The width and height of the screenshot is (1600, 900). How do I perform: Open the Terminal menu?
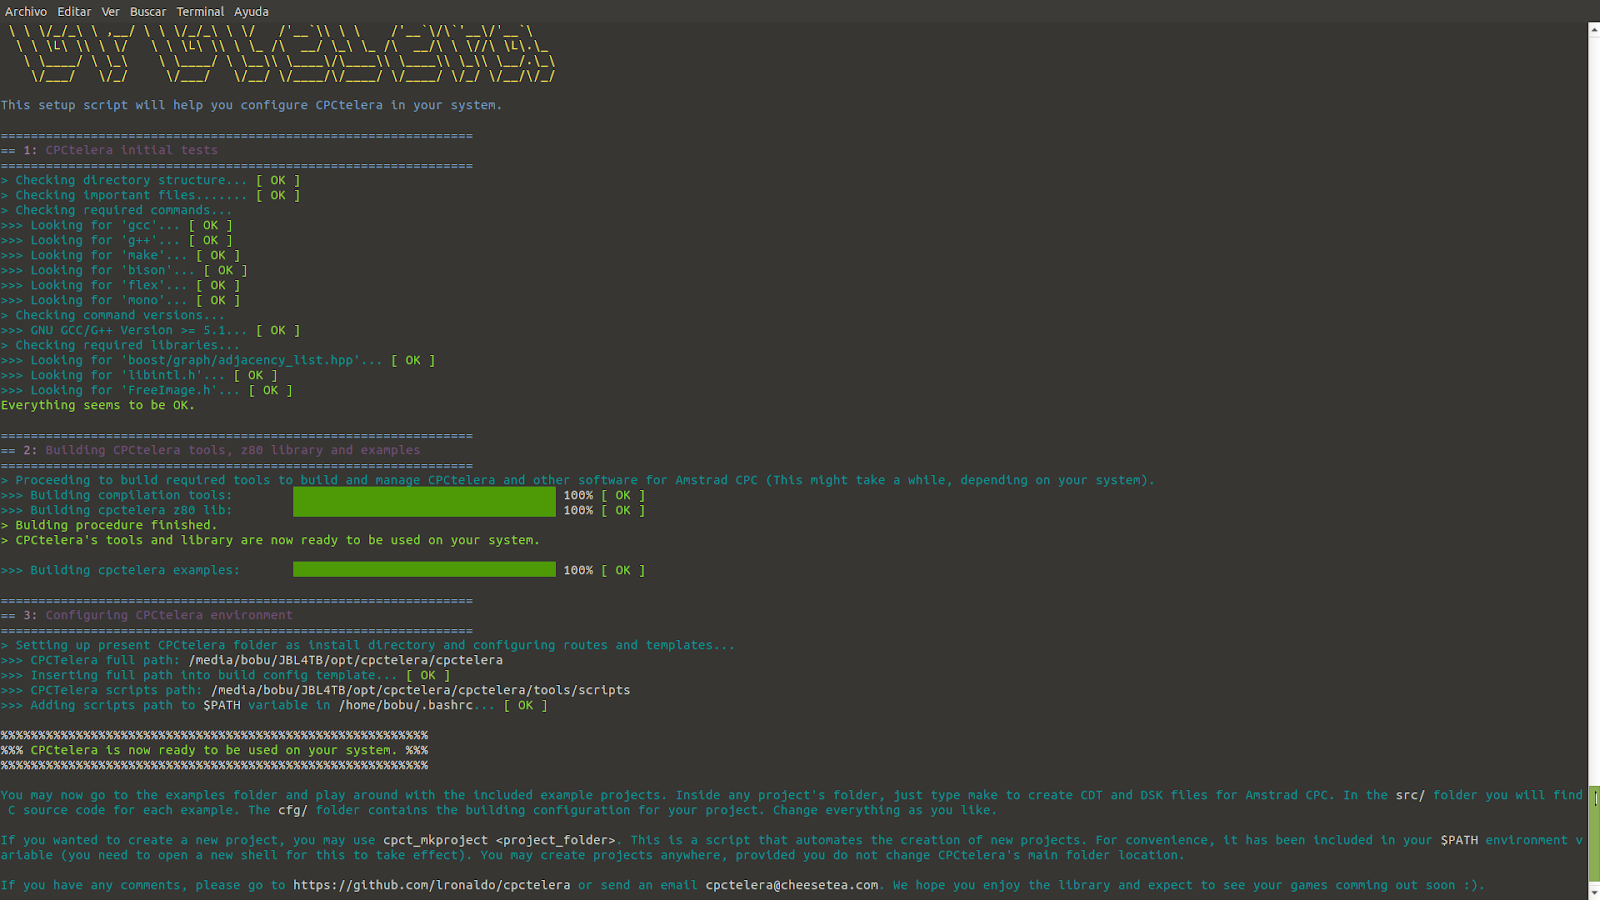point(200,12)
